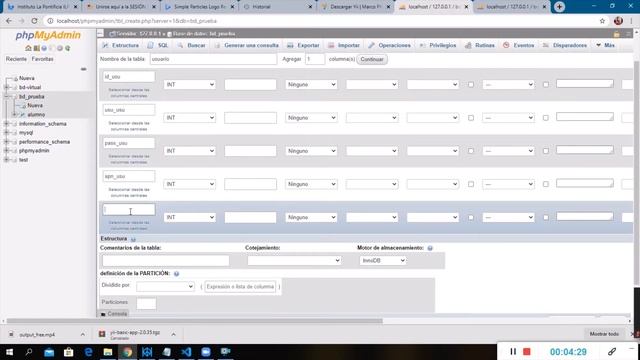Bookmark page with star icon
The width and height of the screenshot is (640, 360).
click(602, 21)
